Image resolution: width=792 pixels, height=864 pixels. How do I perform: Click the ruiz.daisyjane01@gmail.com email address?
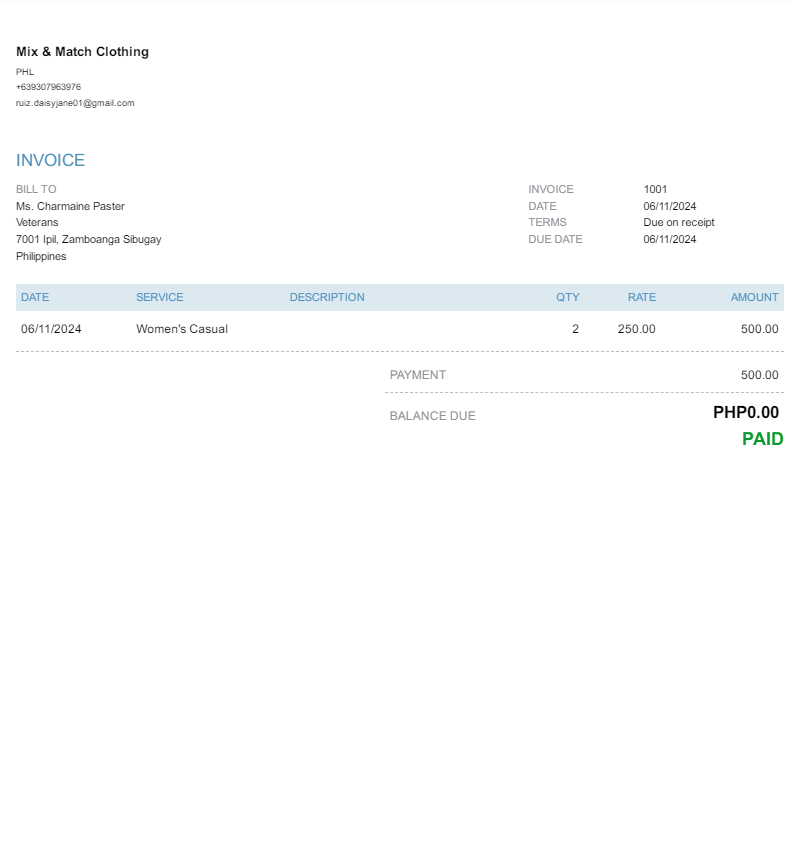(75, 103)
